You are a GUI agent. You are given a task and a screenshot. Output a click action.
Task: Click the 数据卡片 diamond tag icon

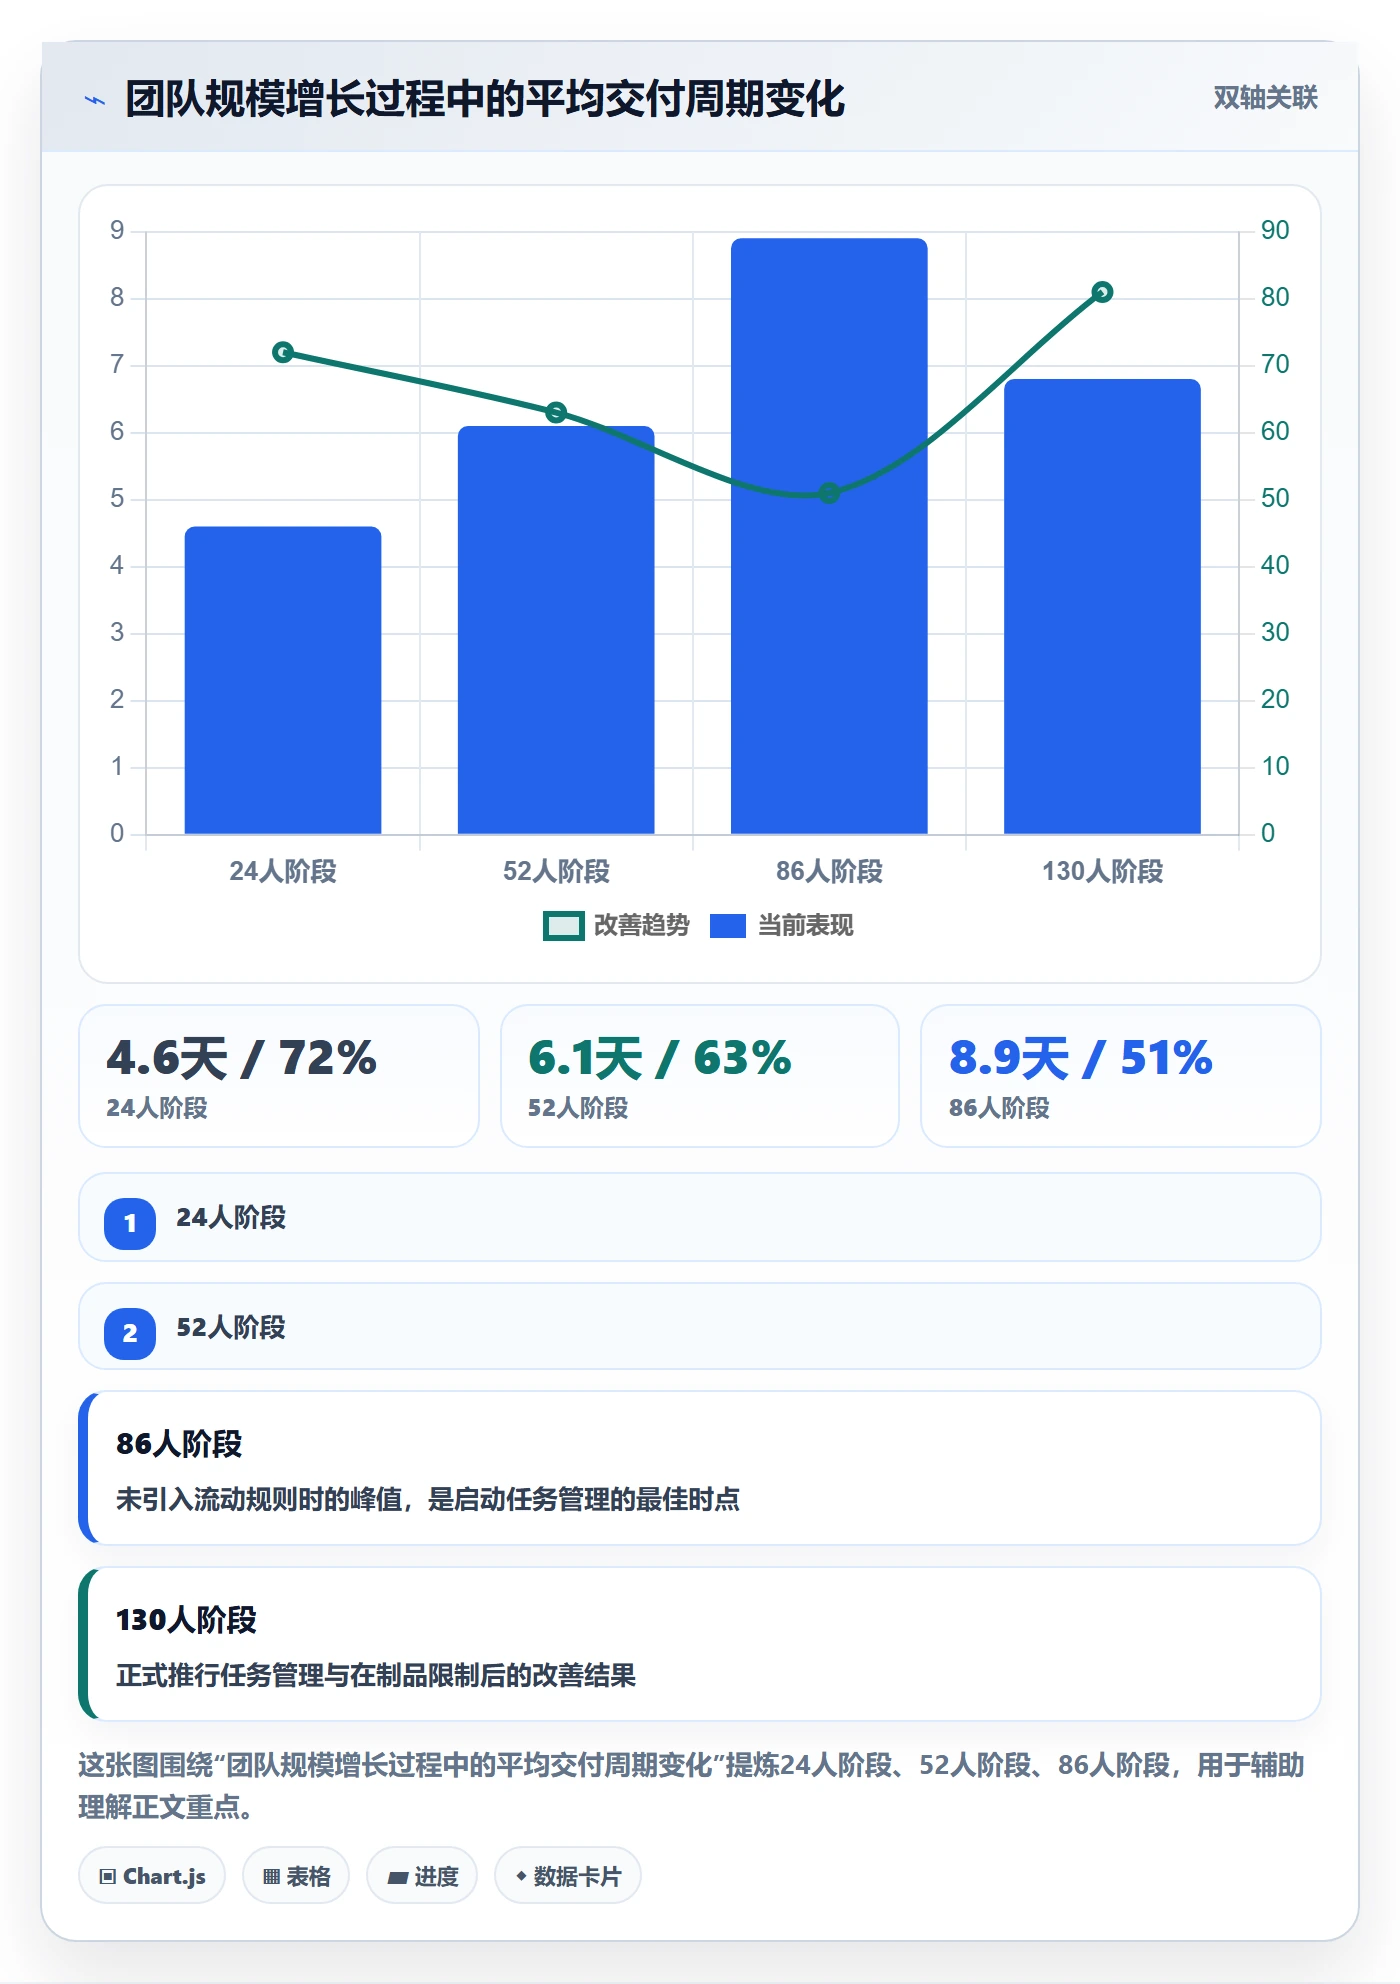tap(521, 1876)
